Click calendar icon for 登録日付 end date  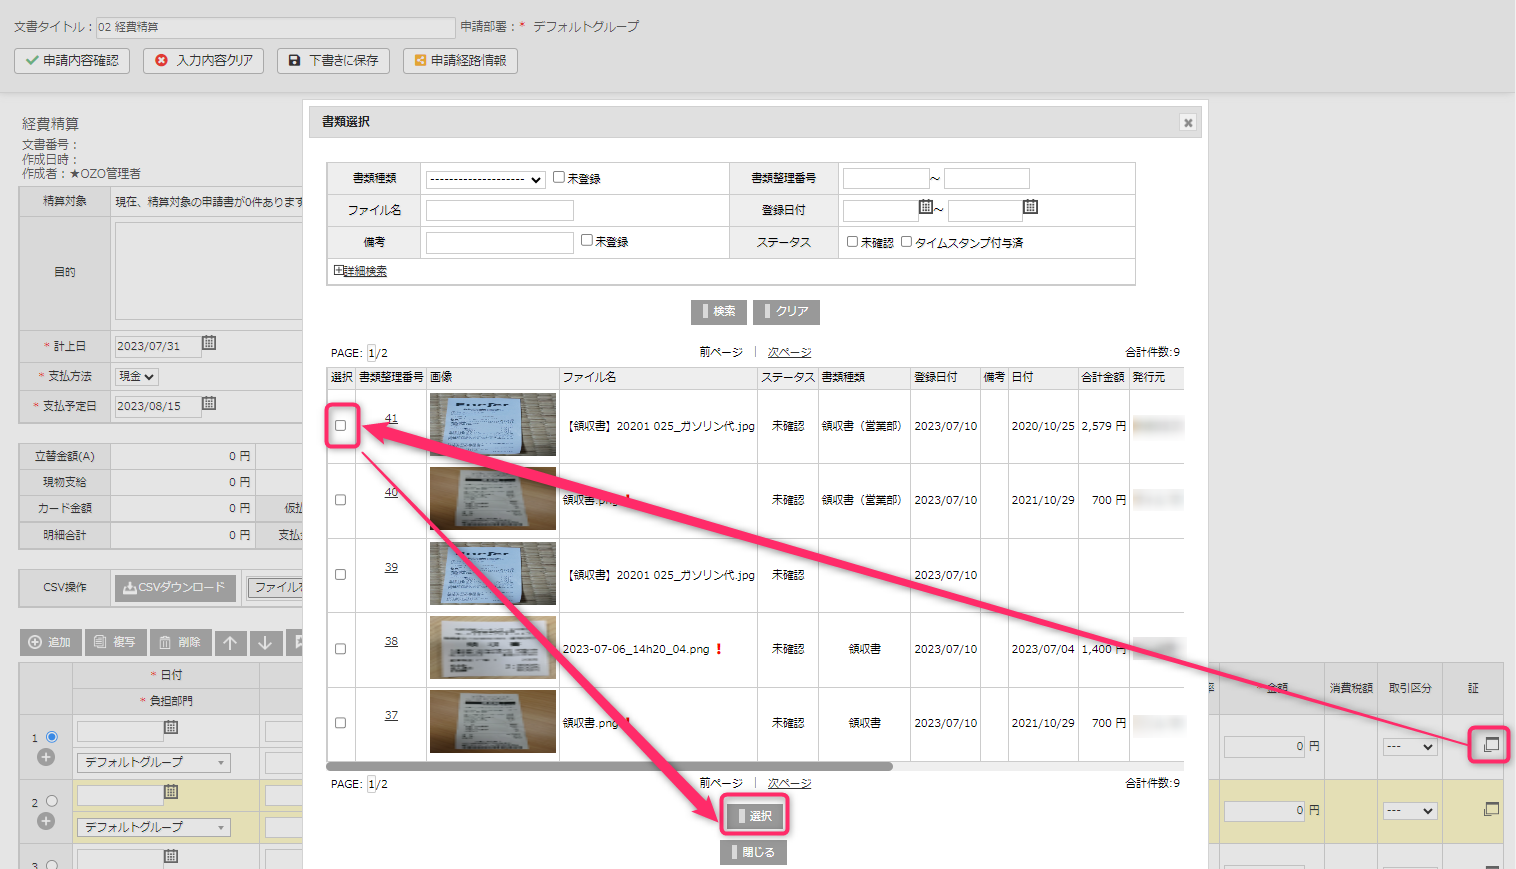(x=1030, y=208)
